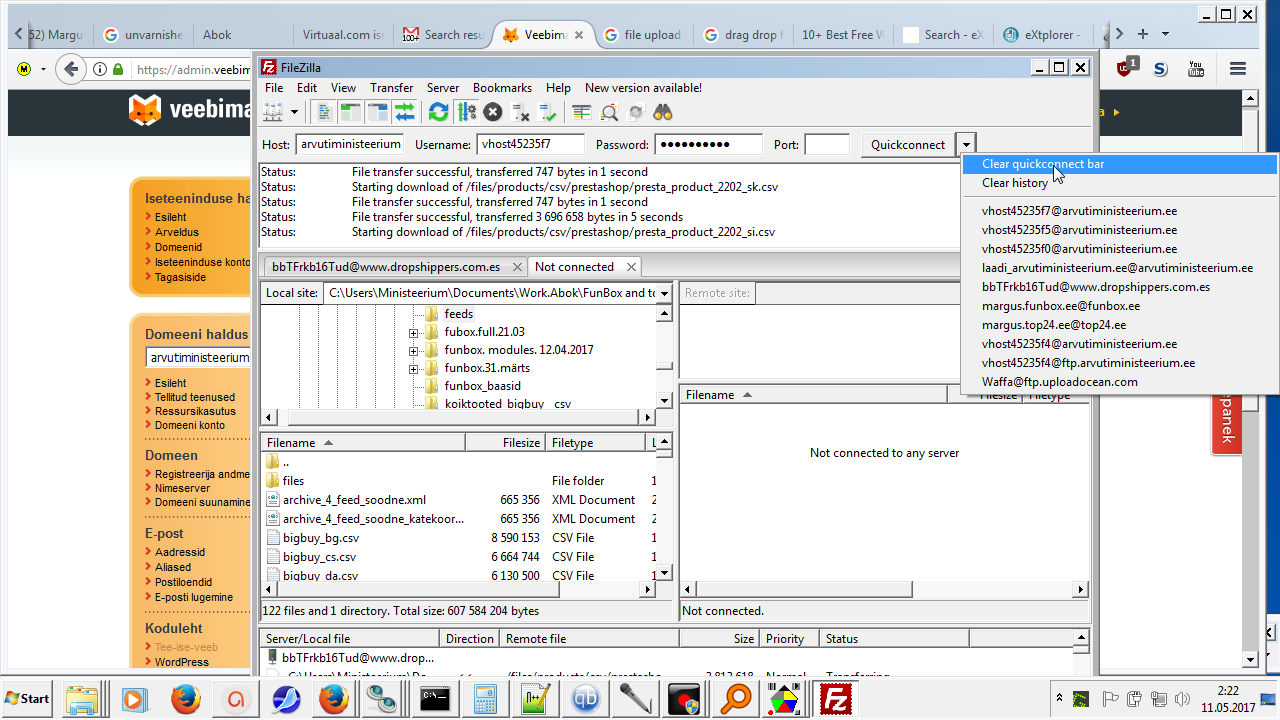Open the Site Manager

click(273, 112)
